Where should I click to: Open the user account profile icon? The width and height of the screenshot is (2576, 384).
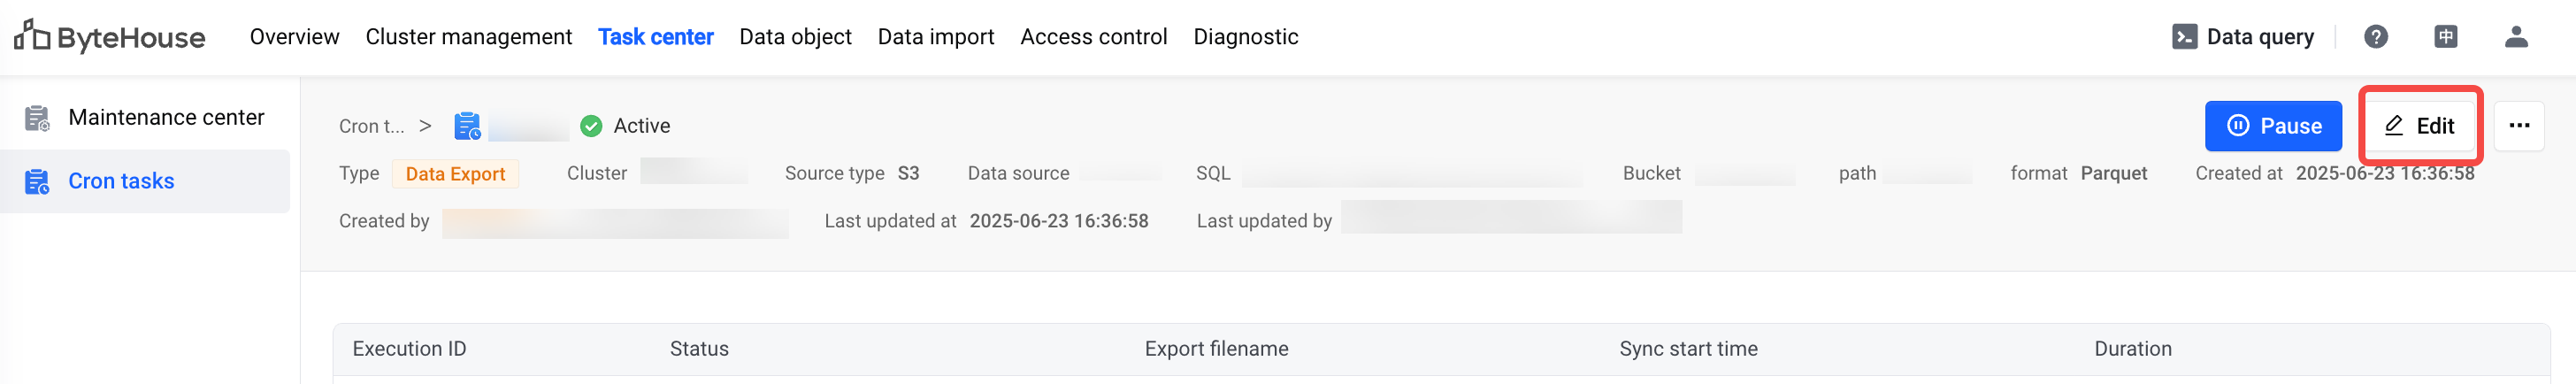pos(2516,37)
